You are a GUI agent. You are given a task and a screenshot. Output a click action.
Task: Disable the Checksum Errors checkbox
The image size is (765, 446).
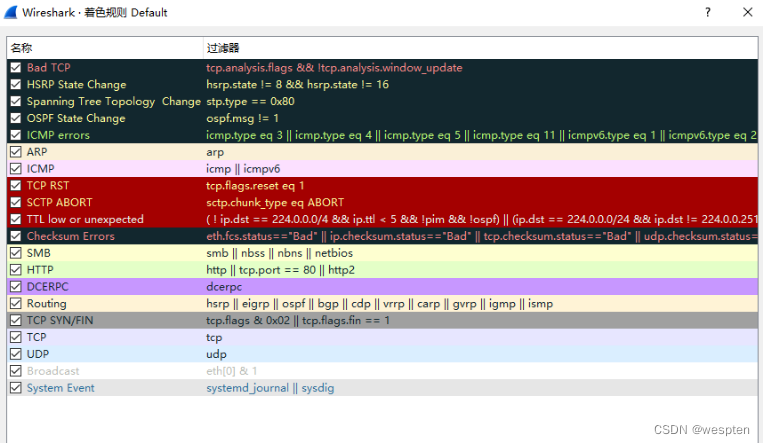[x=16, y=236]
